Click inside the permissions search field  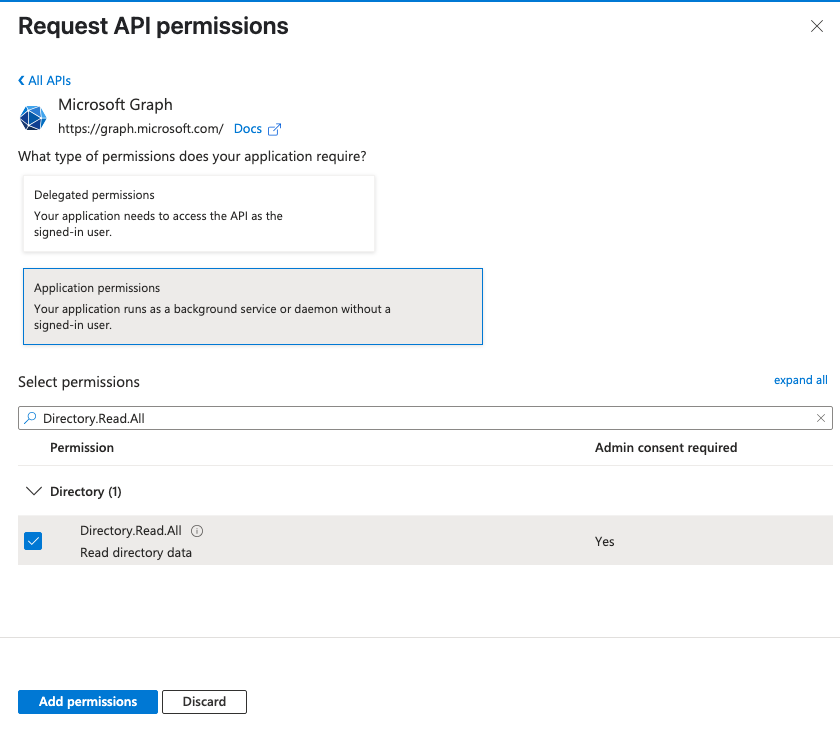300,418
